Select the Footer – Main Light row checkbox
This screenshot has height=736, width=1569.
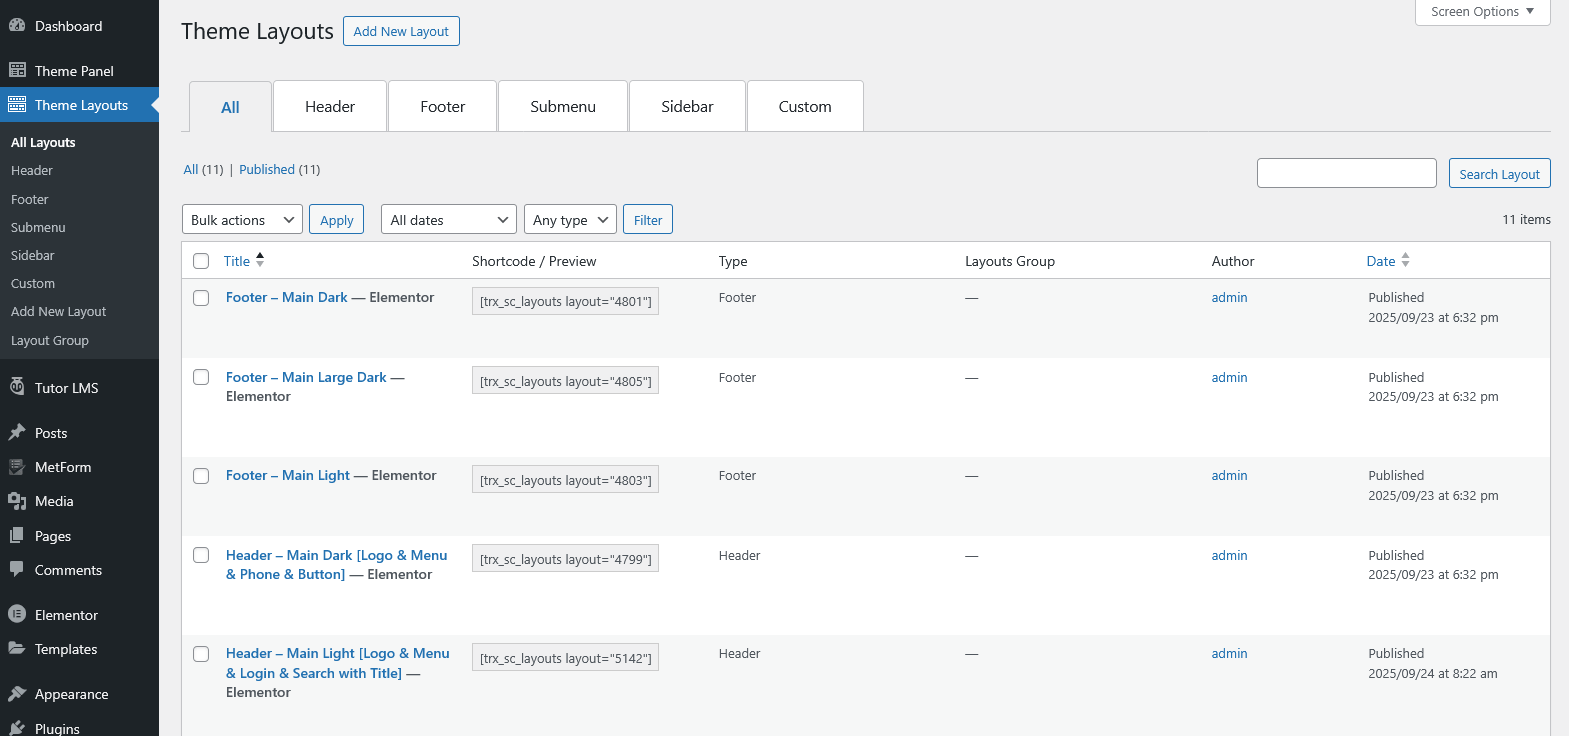click(x=201, y=476)
